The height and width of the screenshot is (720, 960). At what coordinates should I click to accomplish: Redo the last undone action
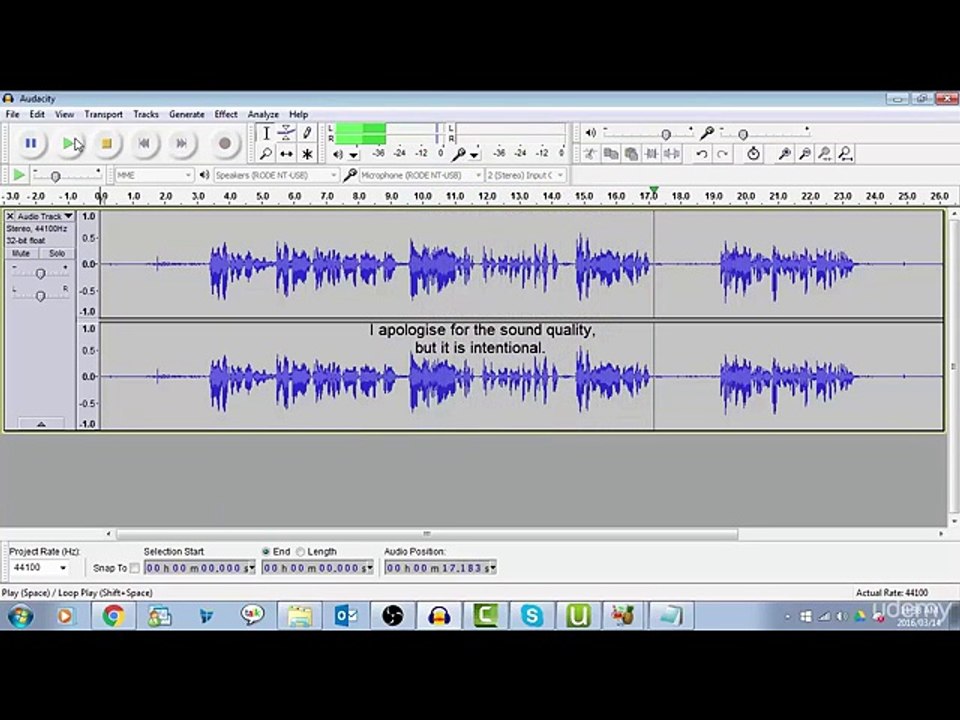tap(722, 154)
